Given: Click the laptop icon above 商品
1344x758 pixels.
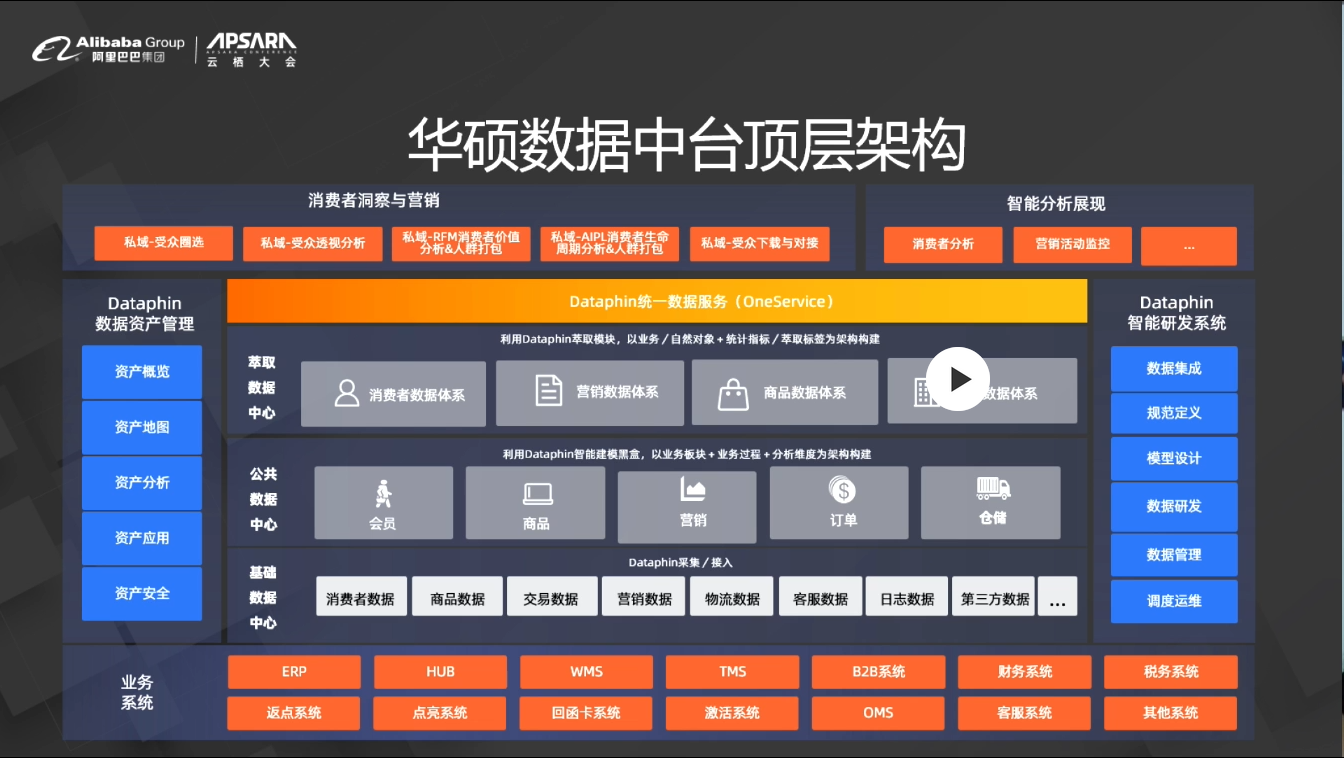Looking at the screenshot, I should 537,494.
